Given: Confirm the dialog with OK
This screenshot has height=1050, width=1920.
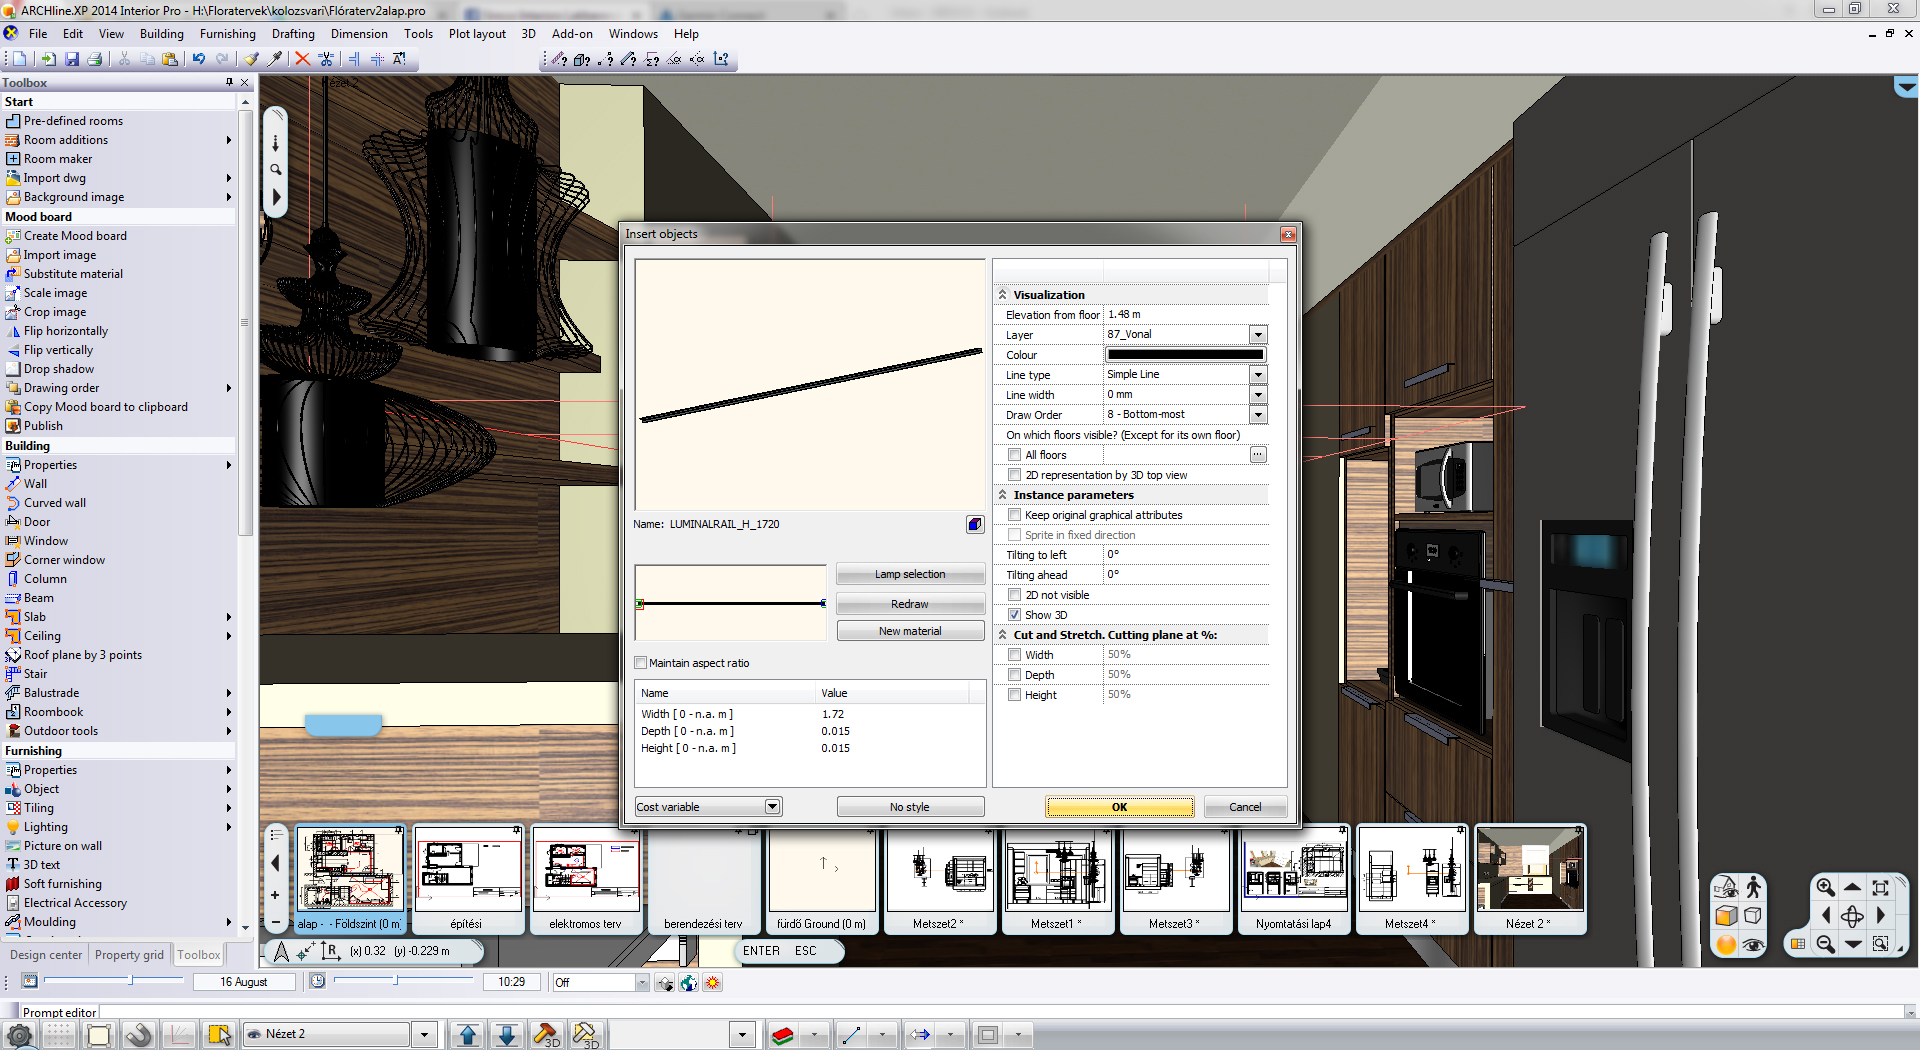Looking at the screenshot, I should coord(1119,807).
